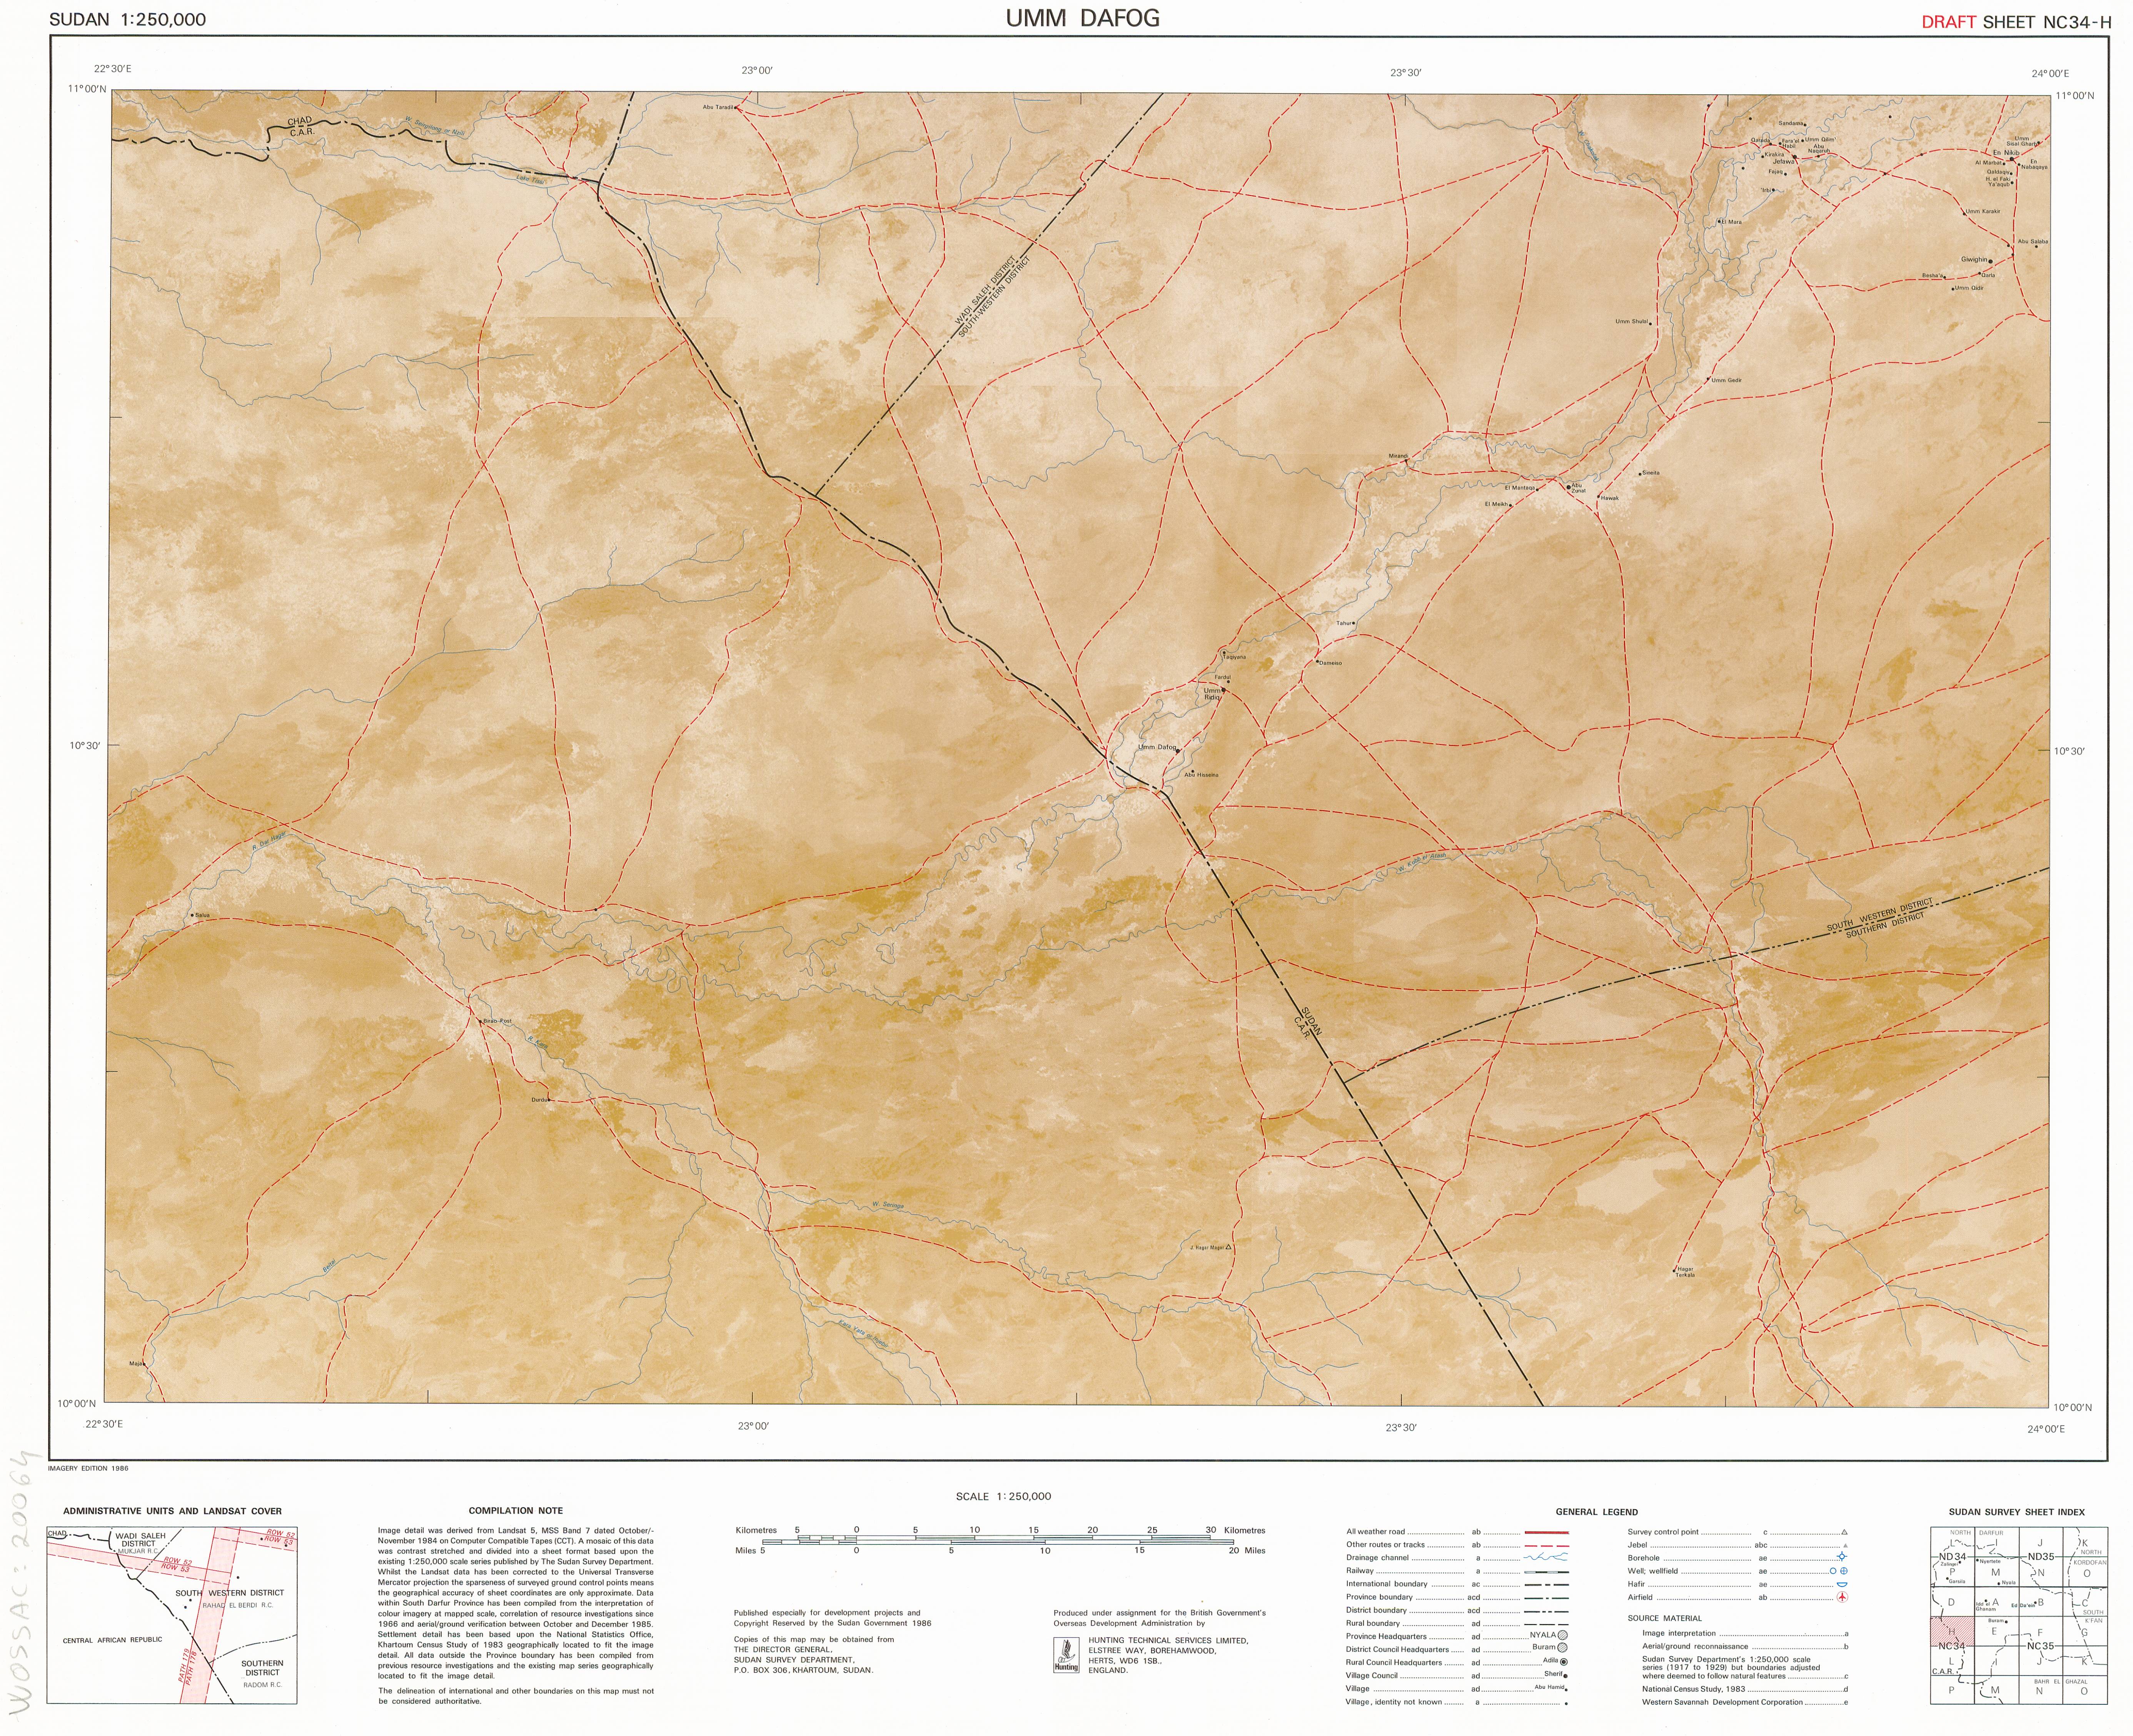
Task: Click the Drainage channel line sample
Action: coord(1546,1558)
